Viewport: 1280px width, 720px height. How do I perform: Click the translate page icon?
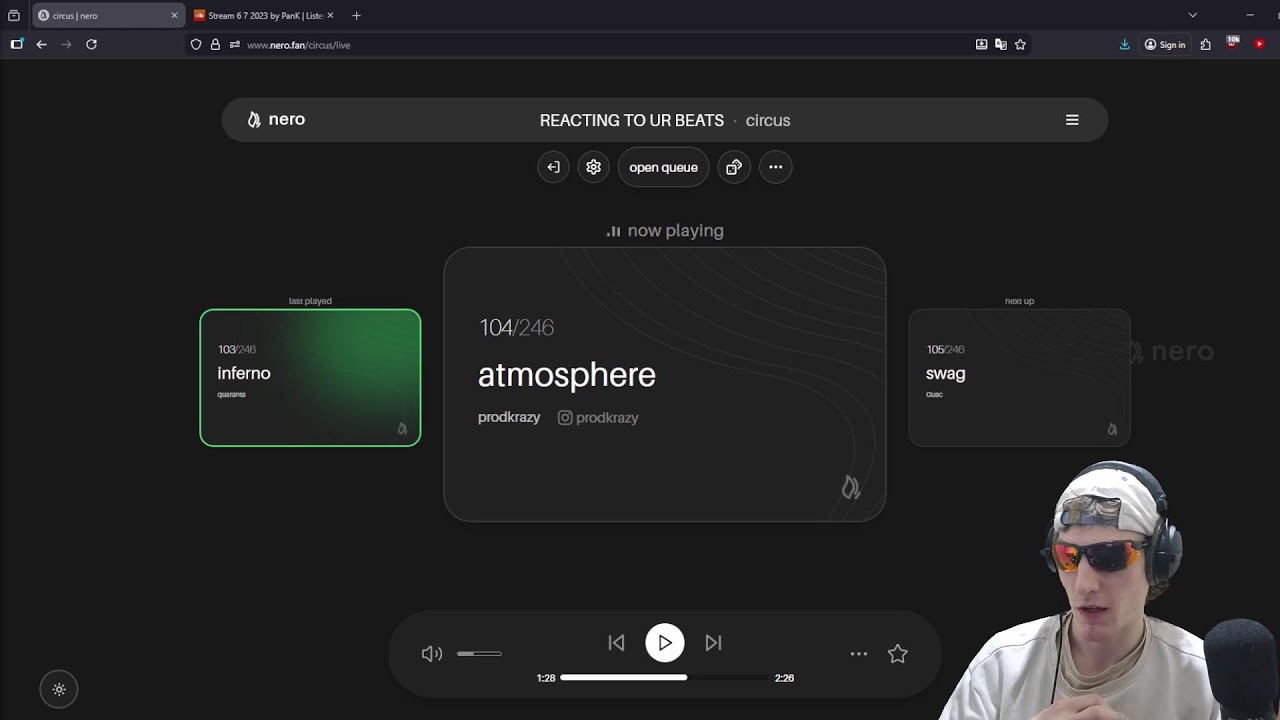click(1001, 44)
